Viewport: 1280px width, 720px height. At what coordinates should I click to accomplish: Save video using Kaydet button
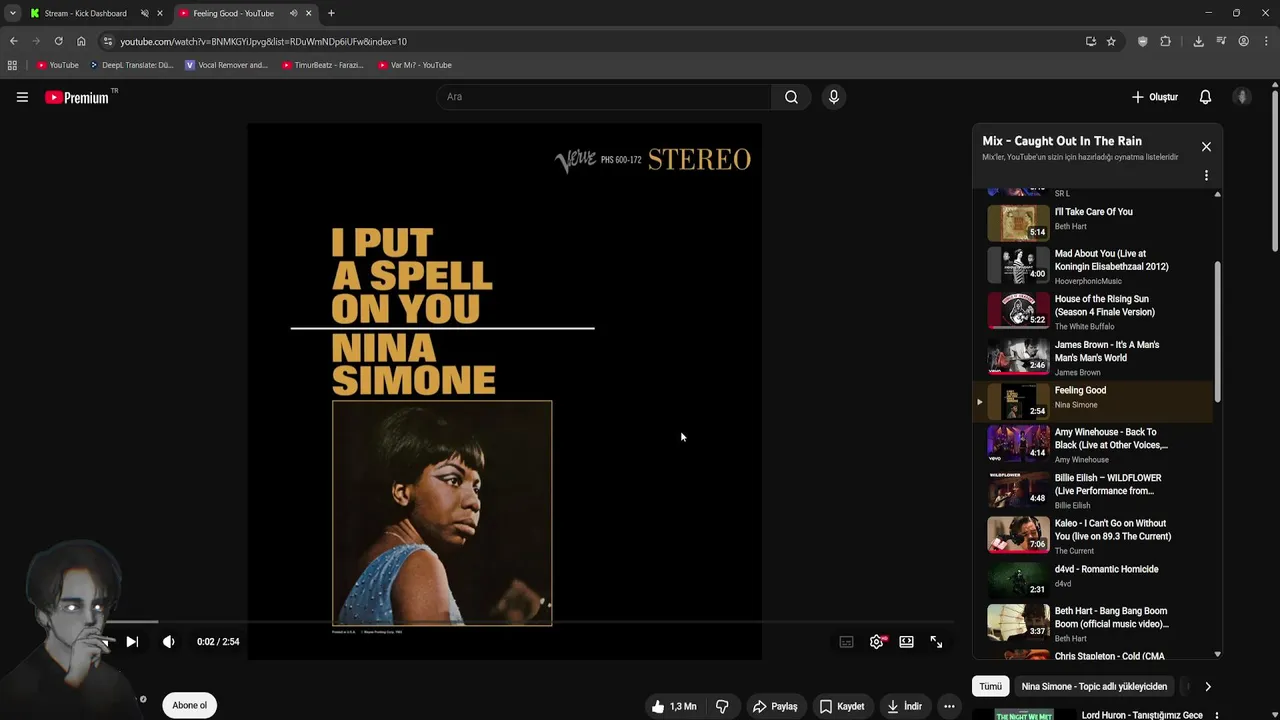tap(841, 706)
